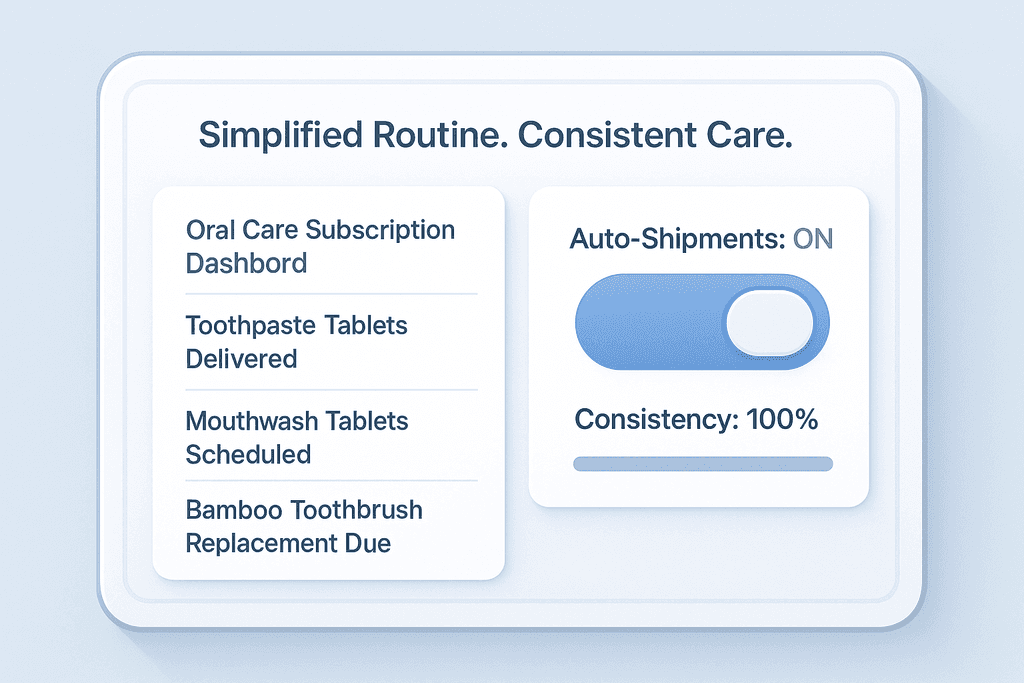Click the word "Dashbord" in the list
The height and width of the screenshot is (683, 1024).
246,264
